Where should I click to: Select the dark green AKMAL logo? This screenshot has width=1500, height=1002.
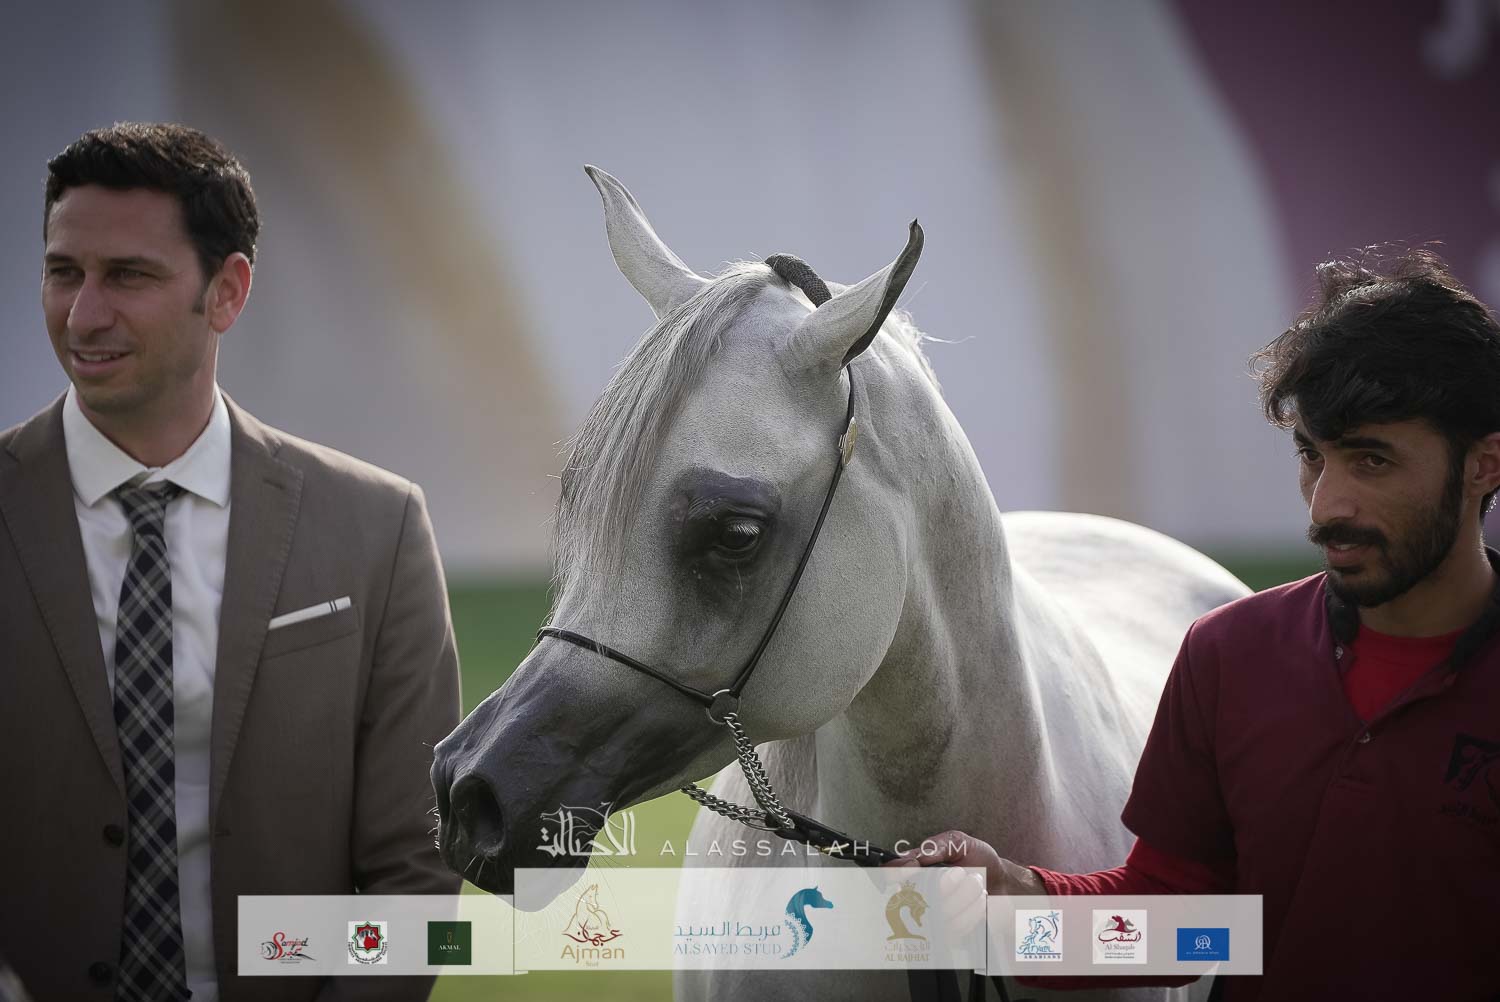(x=449, y=943)
